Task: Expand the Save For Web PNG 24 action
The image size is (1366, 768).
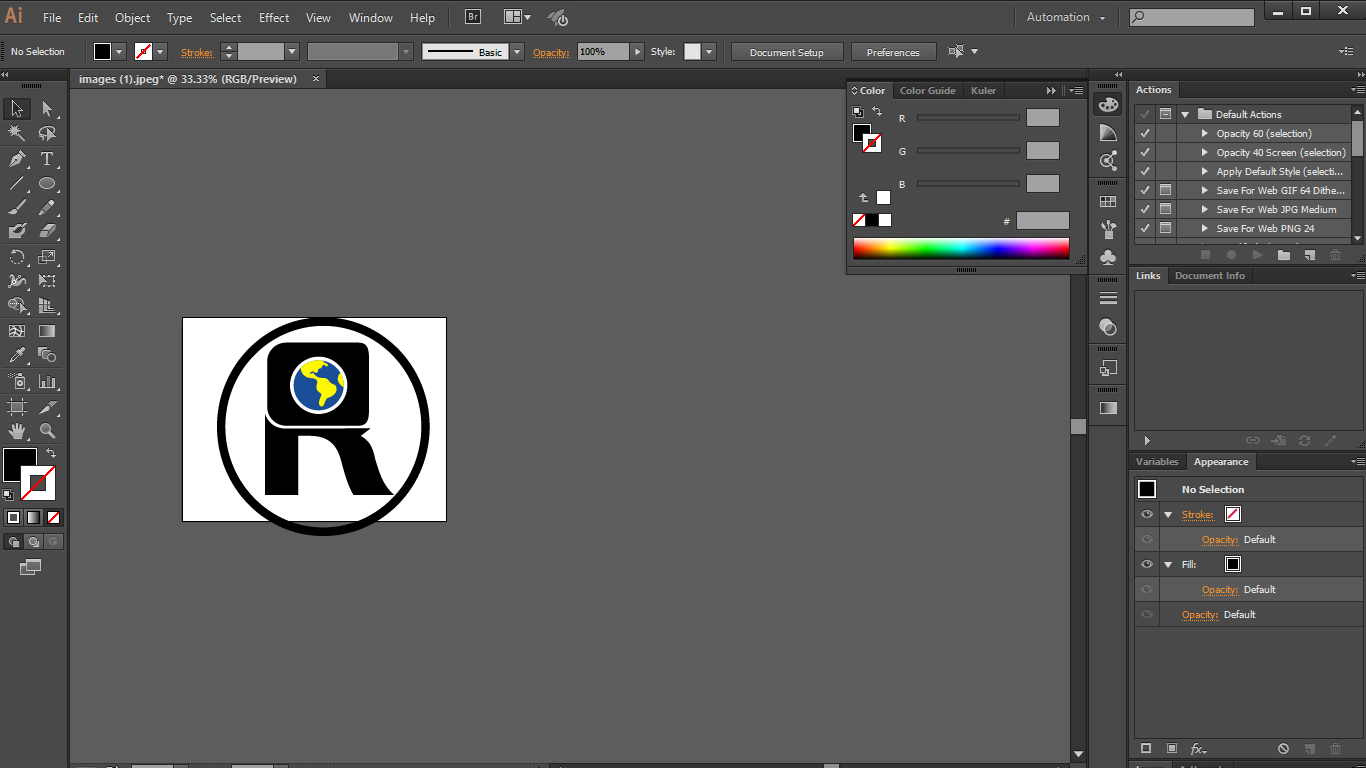Action: pyautogui.click(x=1205, y=228)
